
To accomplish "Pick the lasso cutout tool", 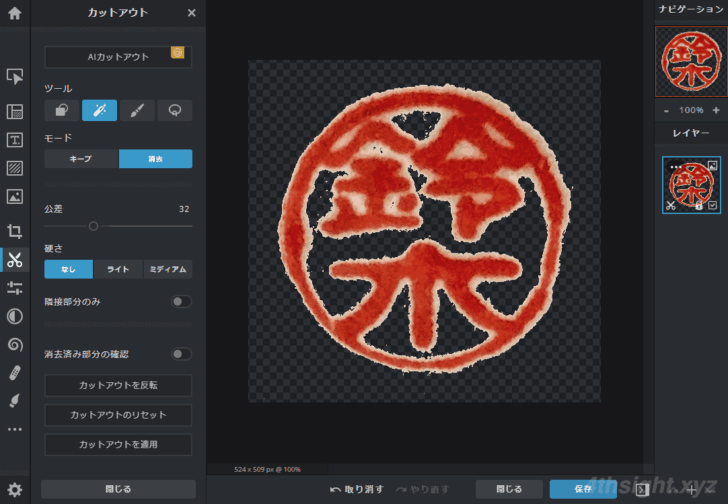I will point(174,111).
